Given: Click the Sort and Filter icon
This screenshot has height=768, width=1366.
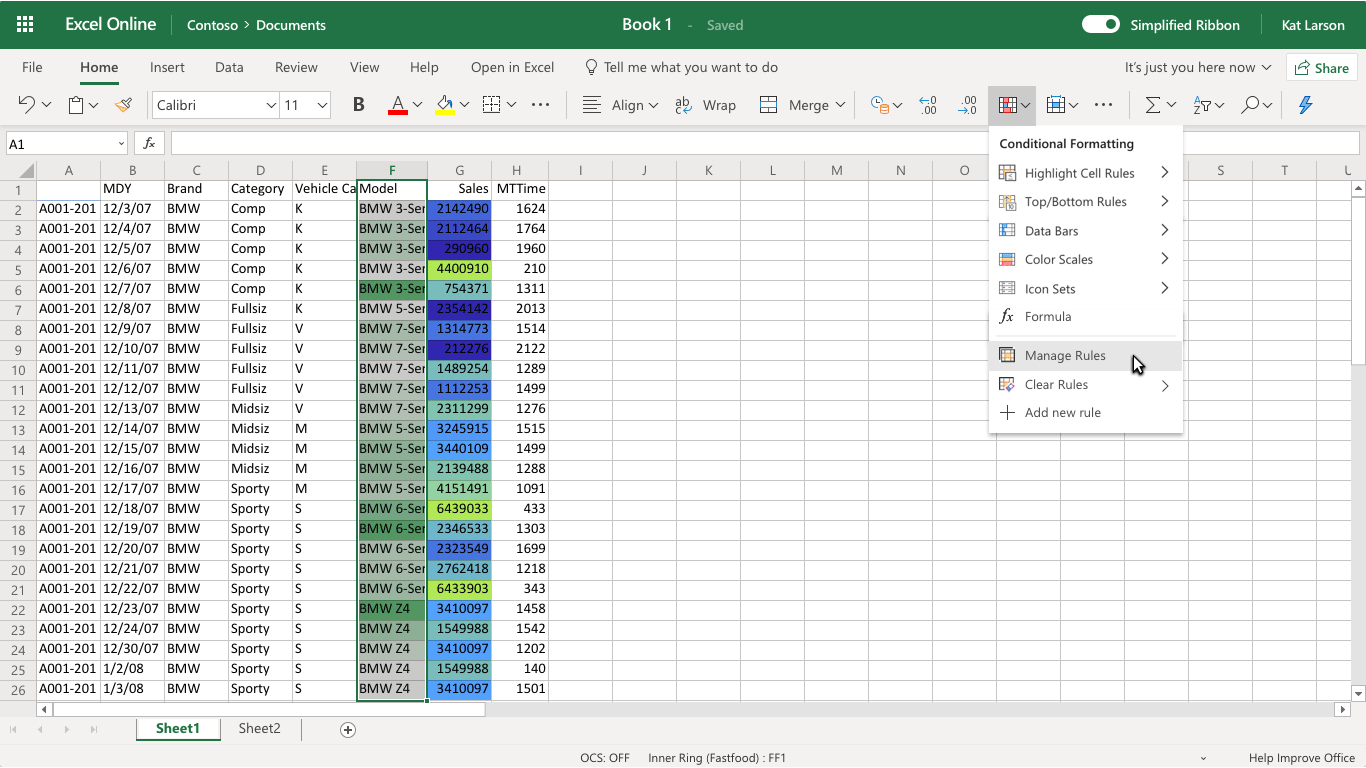Looking at the screenshot, I should pyautogui.click(x=1202, y=105).
